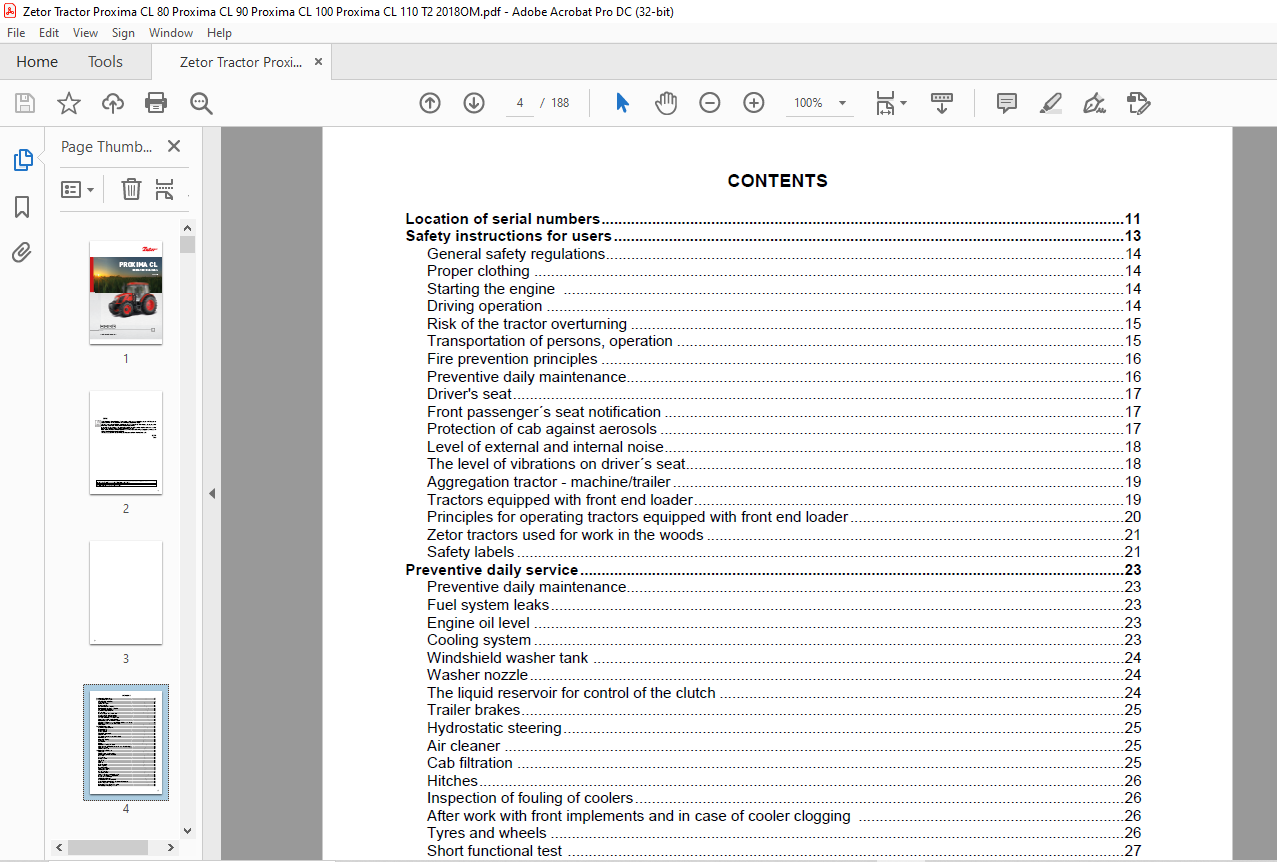This screenshot has height=862, width=1277.
Task: Open thumbnail options dropdown menu
Action: 77,189
